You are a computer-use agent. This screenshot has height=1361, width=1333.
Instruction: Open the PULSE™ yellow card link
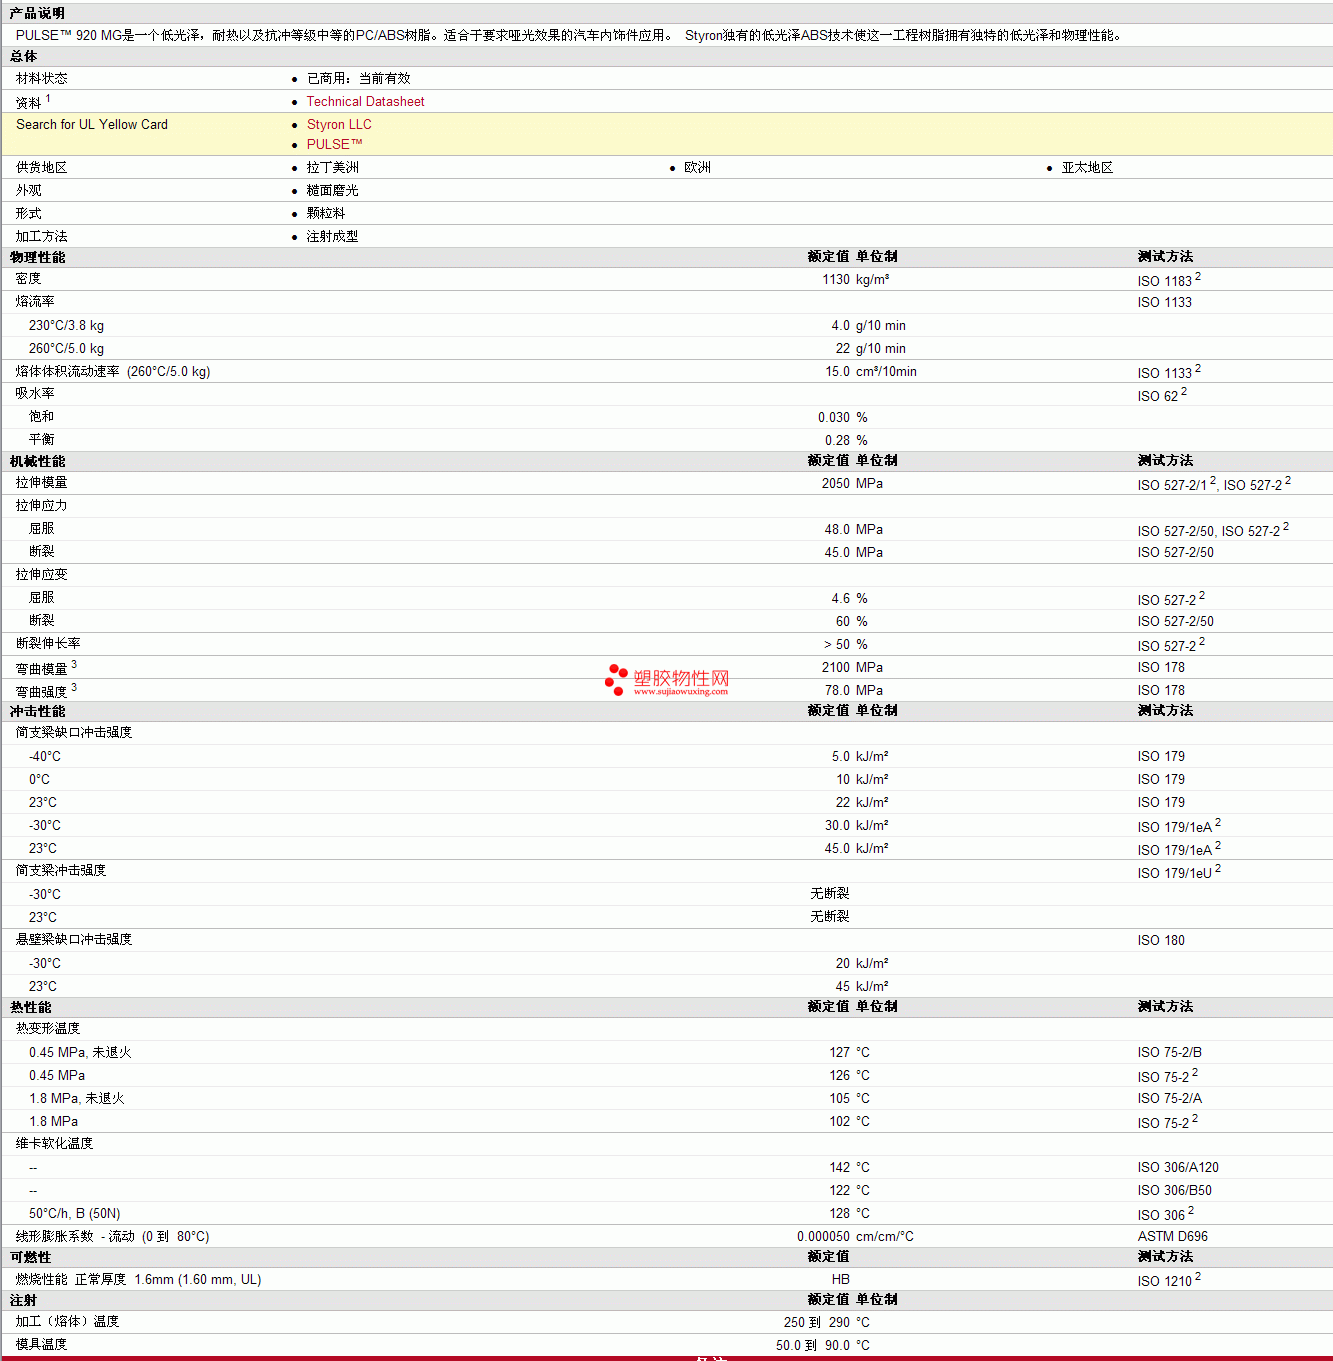pos(335,144)
